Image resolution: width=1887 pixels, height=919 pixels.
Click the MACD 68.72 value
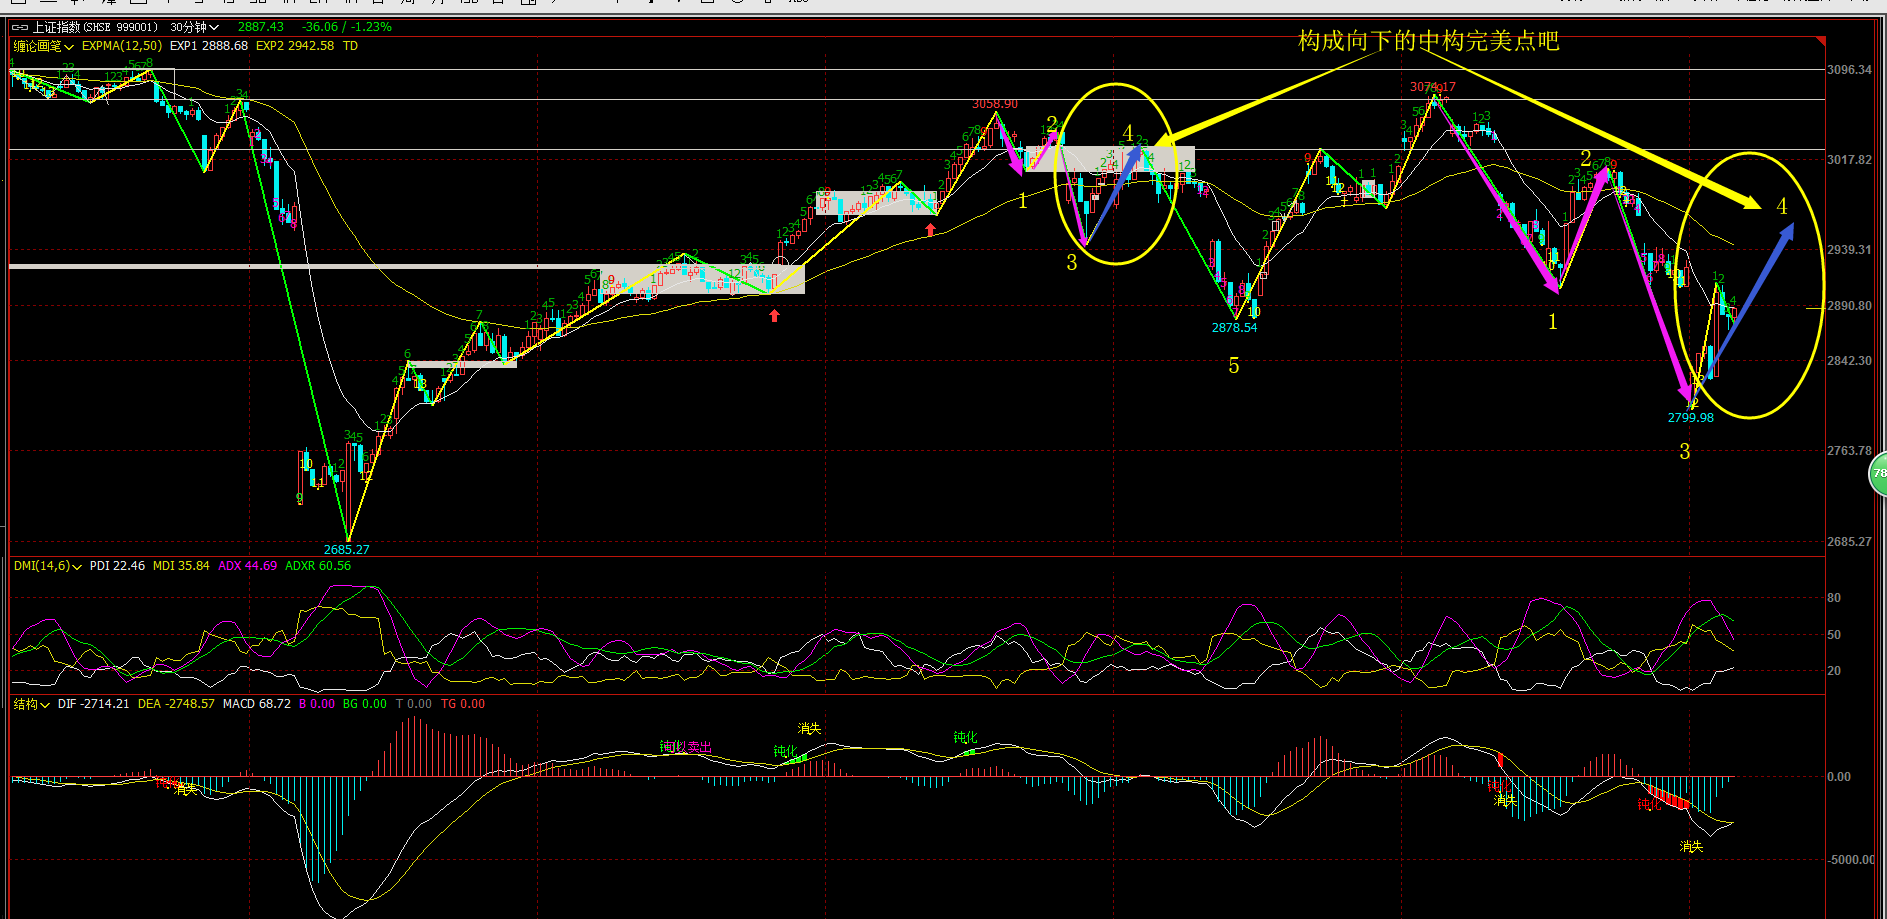257,704
